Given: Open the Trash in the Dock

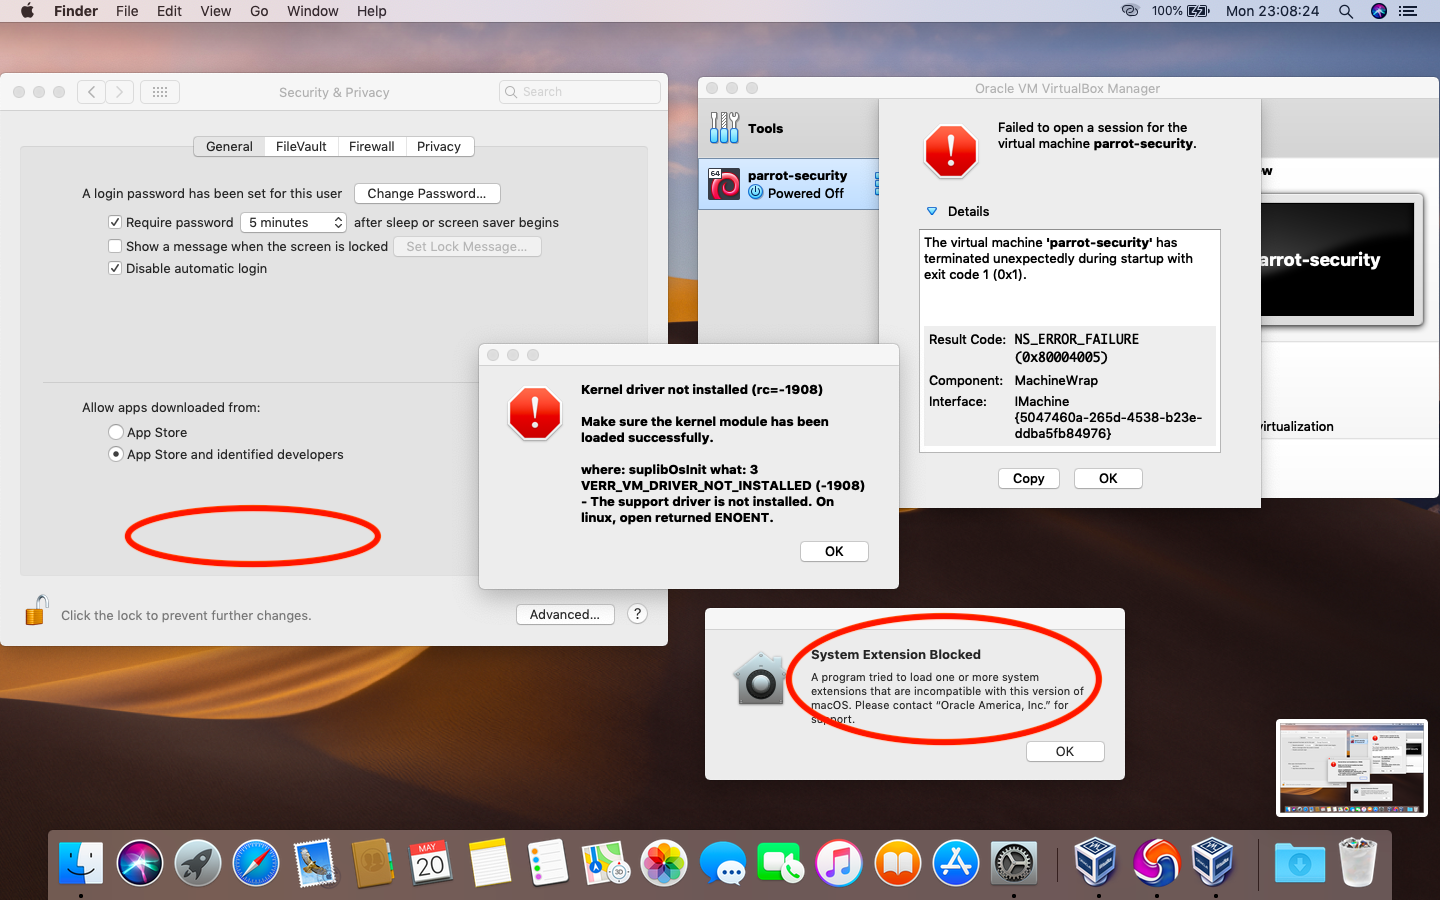Looking at the screenshot, I should point(1358,862).
